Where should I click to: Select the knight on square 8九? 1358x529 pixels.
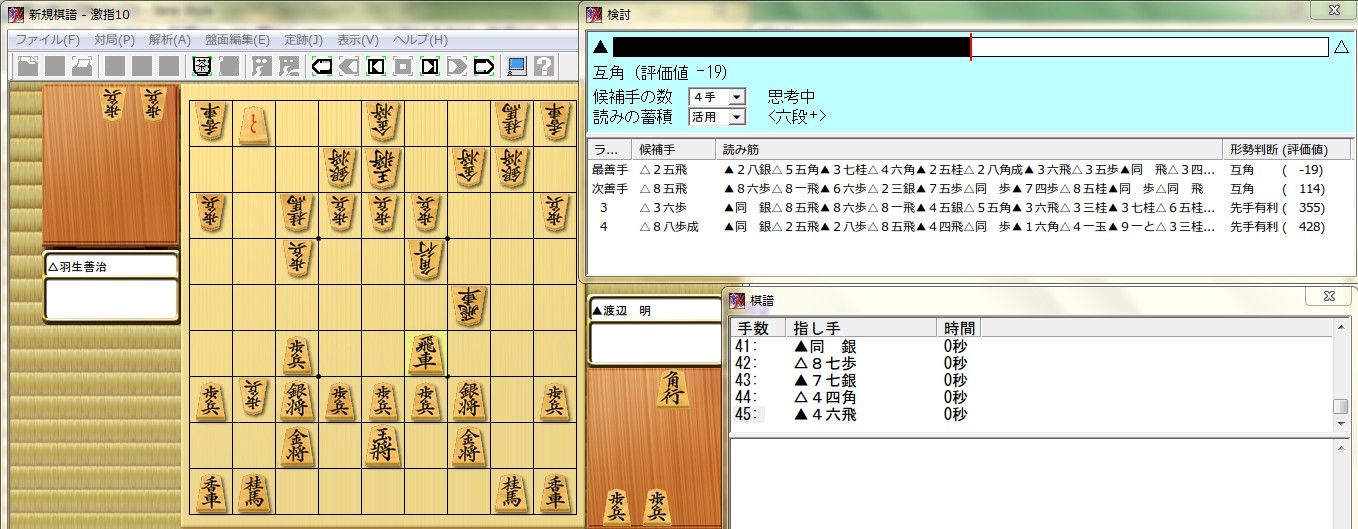coord(254,493)
